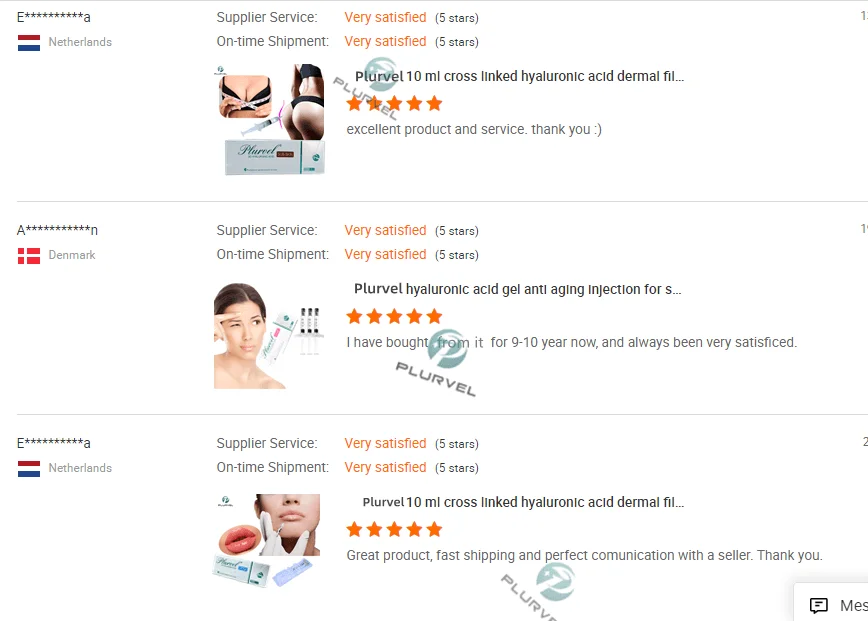Click the Great product, fast shipping review text

coord(585,556)
